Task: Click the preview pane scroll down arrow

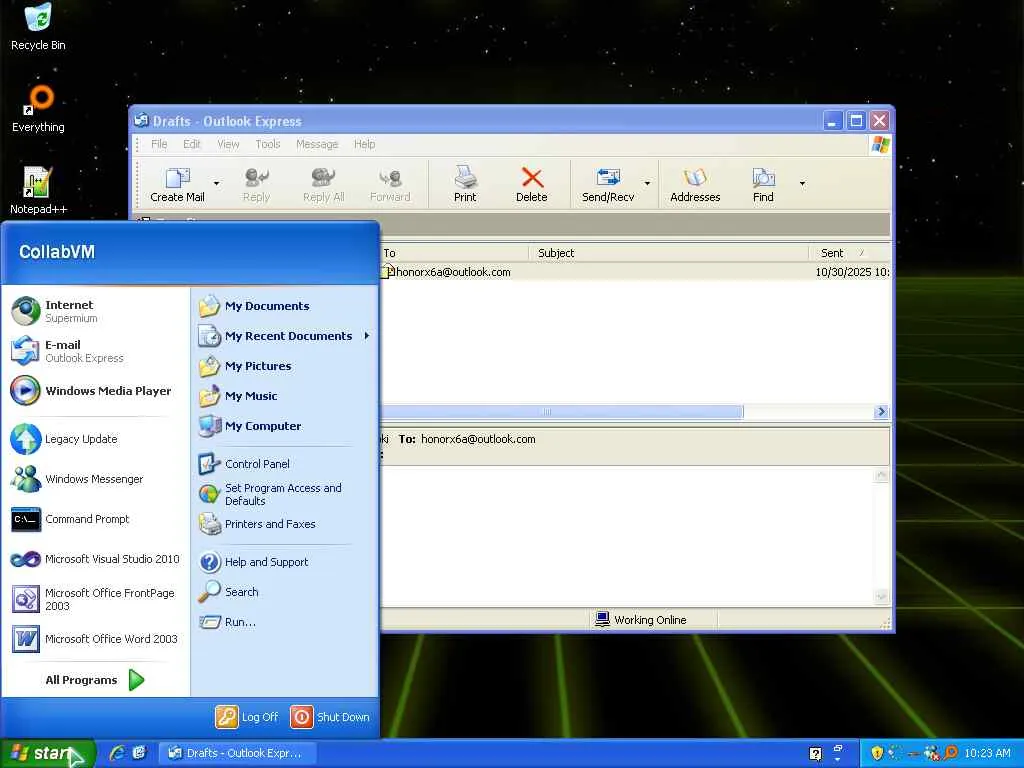Action: coord(881,596)
